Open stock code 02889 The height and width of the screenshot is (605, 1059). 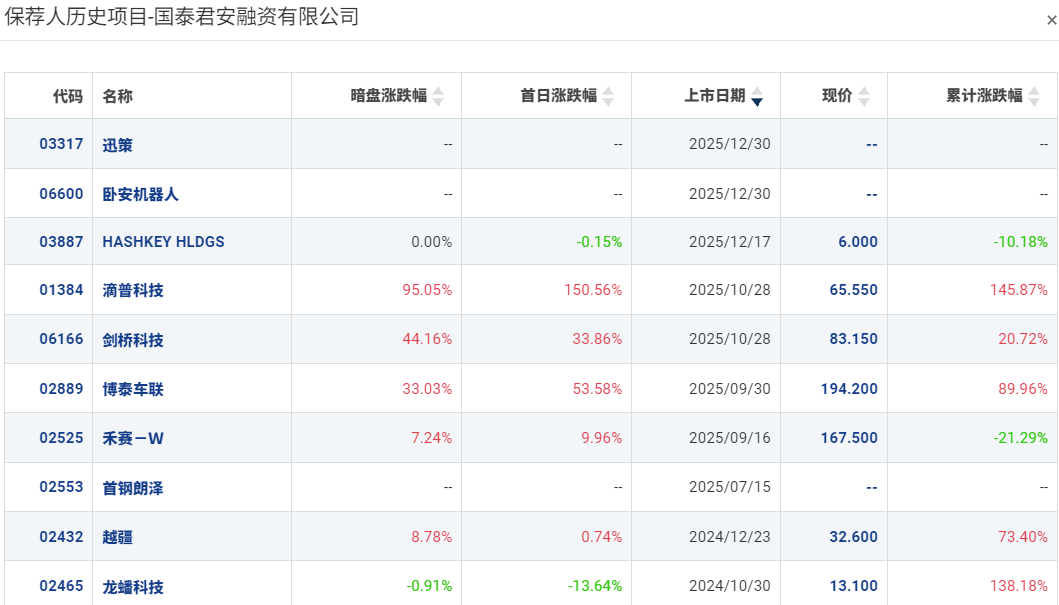click(x=61, y=389)
